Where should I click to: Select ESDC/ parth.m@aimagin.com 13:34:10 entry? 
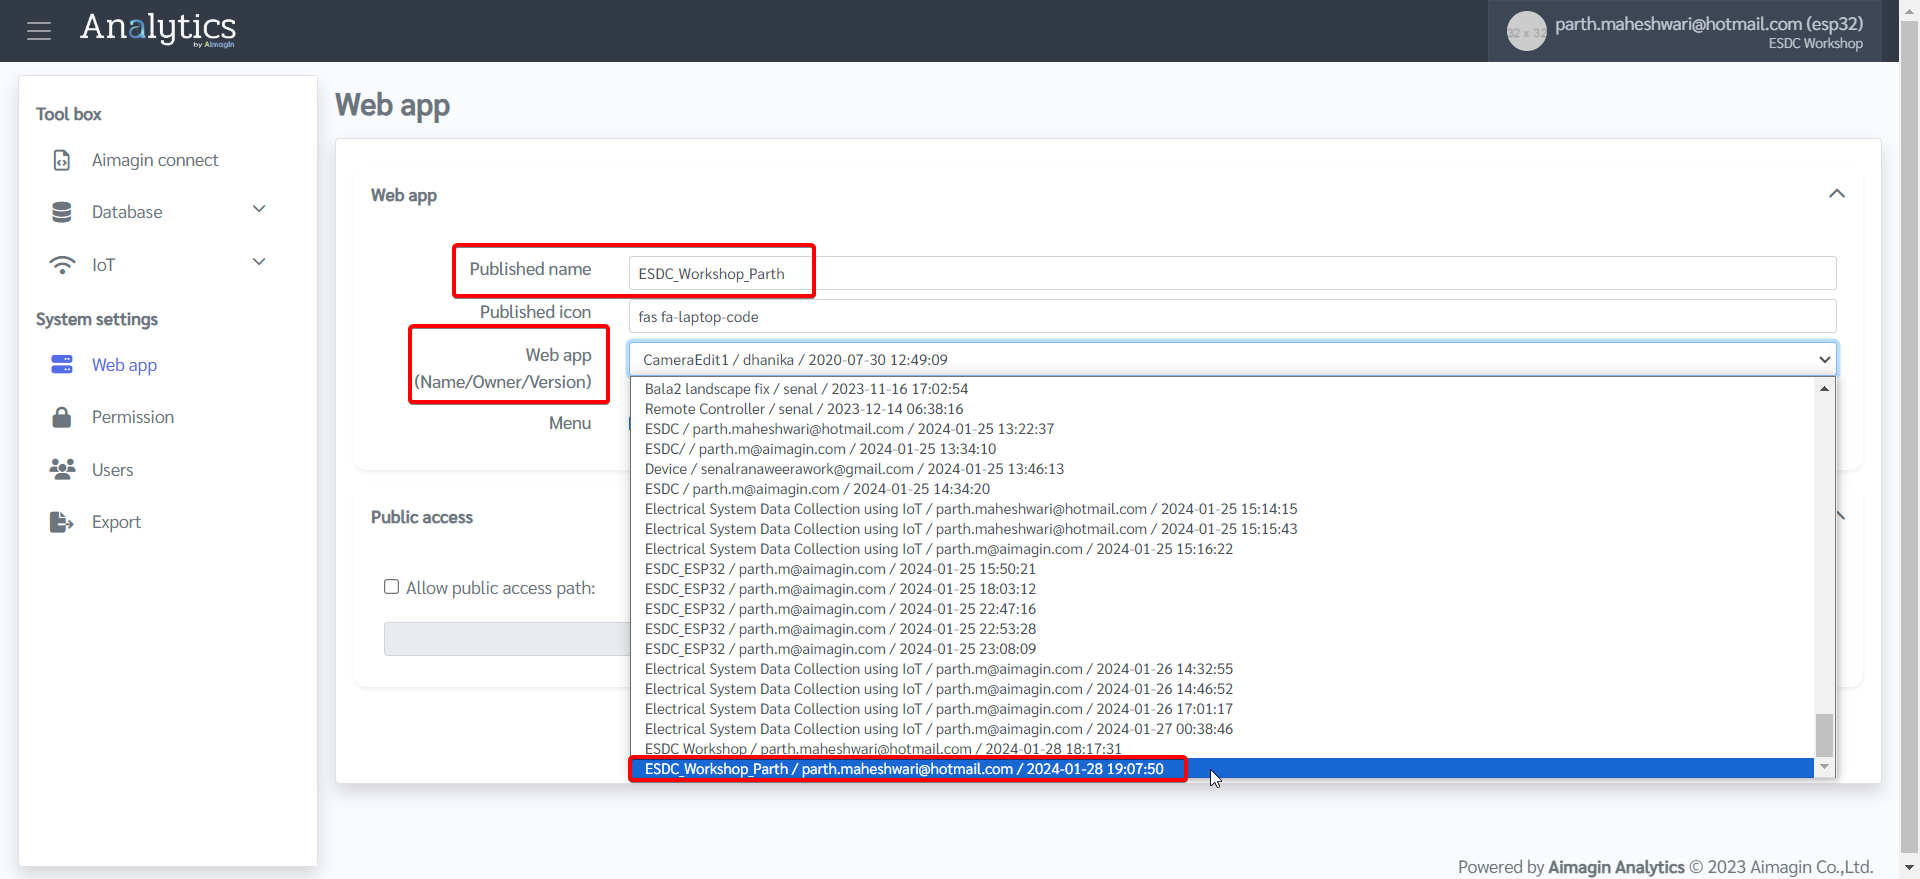[1222, 449]
